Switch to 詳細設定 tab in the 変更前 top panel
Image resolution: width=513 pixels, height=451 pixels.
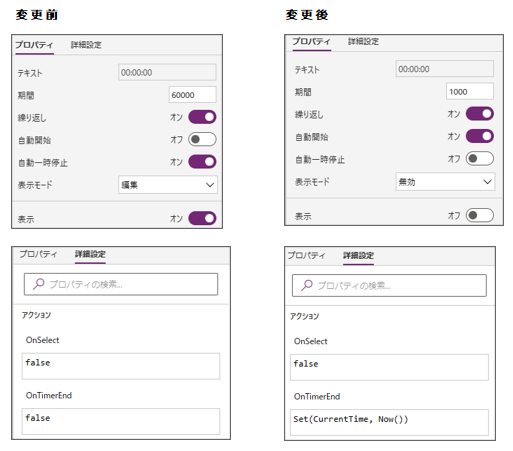tap(86, 45)
